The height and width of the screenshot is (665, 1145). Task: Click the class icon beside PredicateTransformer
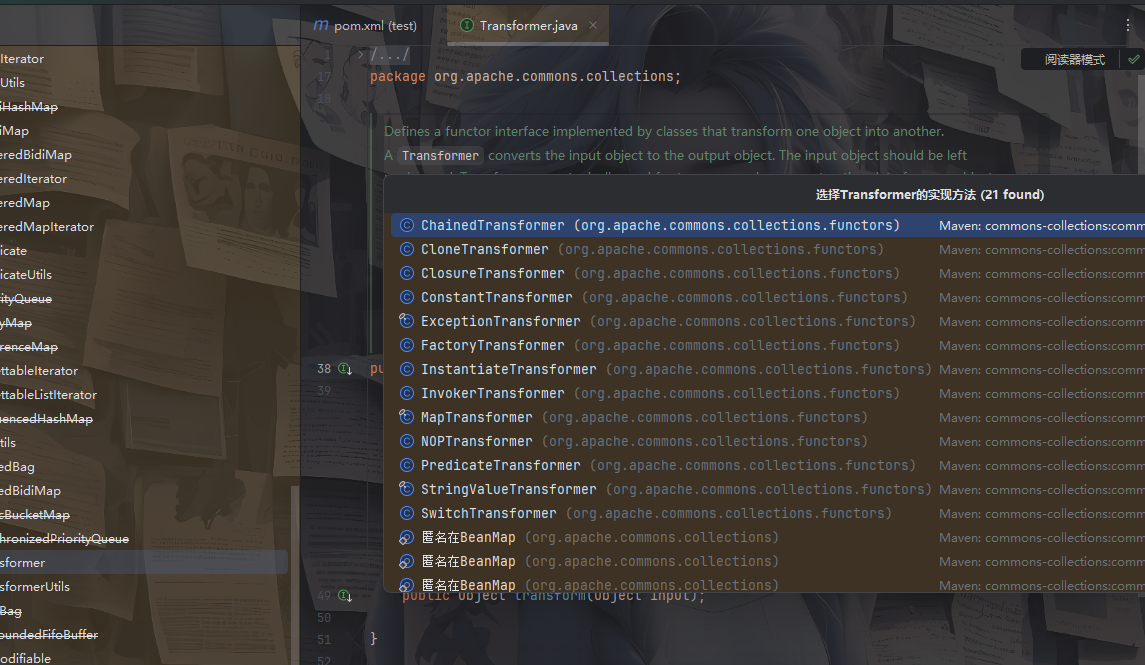tap(407, 466)
